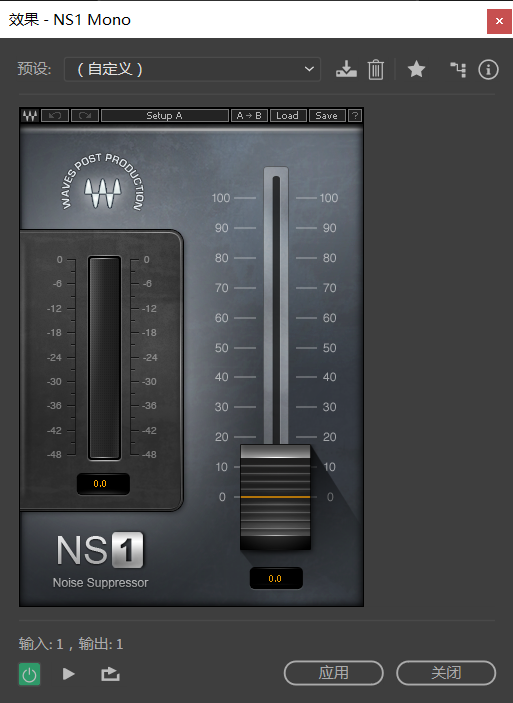
Task: Click the NS1 Noise Suppressor logo
Action: (x=100, y=560)
